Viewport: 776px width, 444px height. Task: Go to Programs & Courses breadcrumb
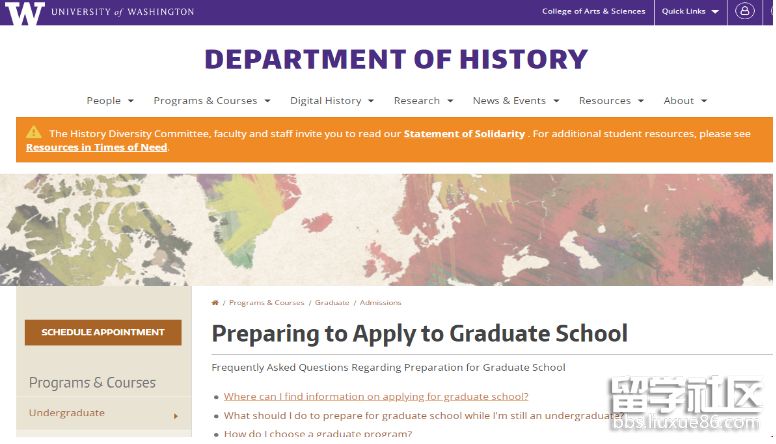pos(267,302)
